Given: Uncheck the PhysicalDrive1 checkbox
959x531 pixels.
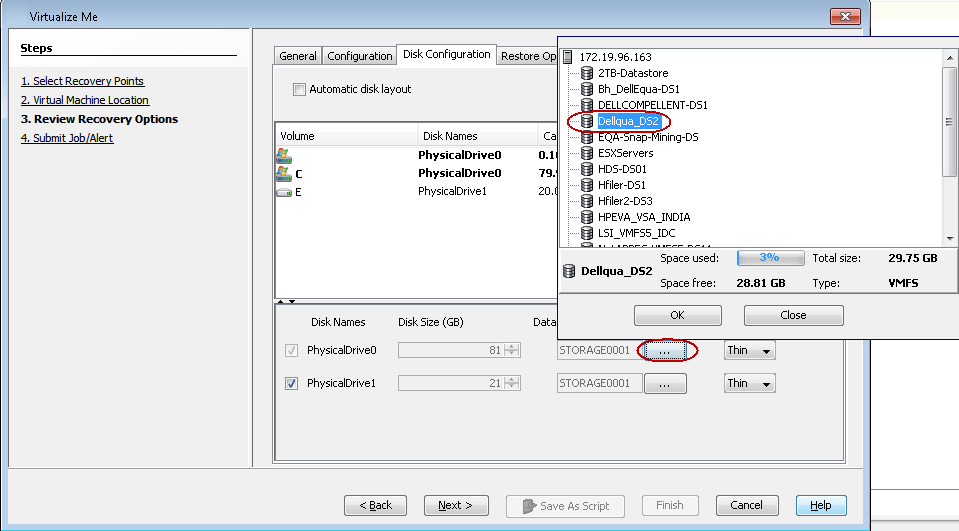Looking at the screenshot, I should click(291, 384).
